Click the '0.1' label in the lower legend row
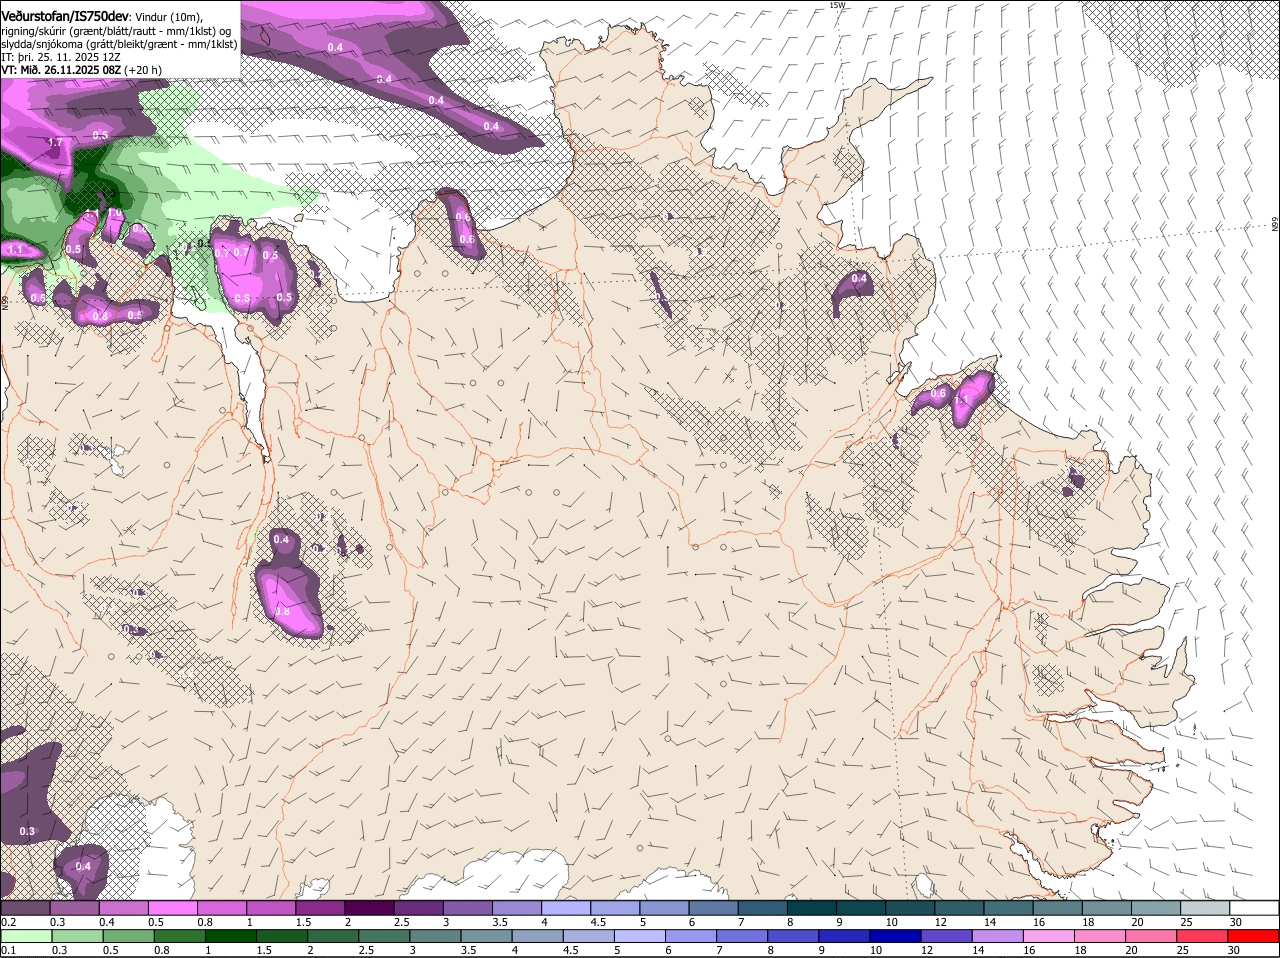The width and height of the screenshot is (1280, 958). 8,951
